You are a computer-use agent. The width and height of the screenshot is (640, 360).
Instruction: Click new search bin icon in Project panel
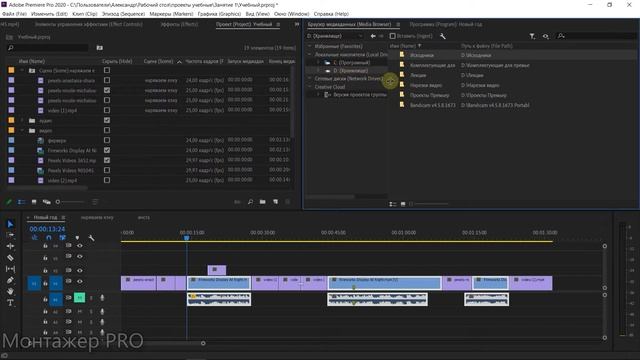coord(100,48)
